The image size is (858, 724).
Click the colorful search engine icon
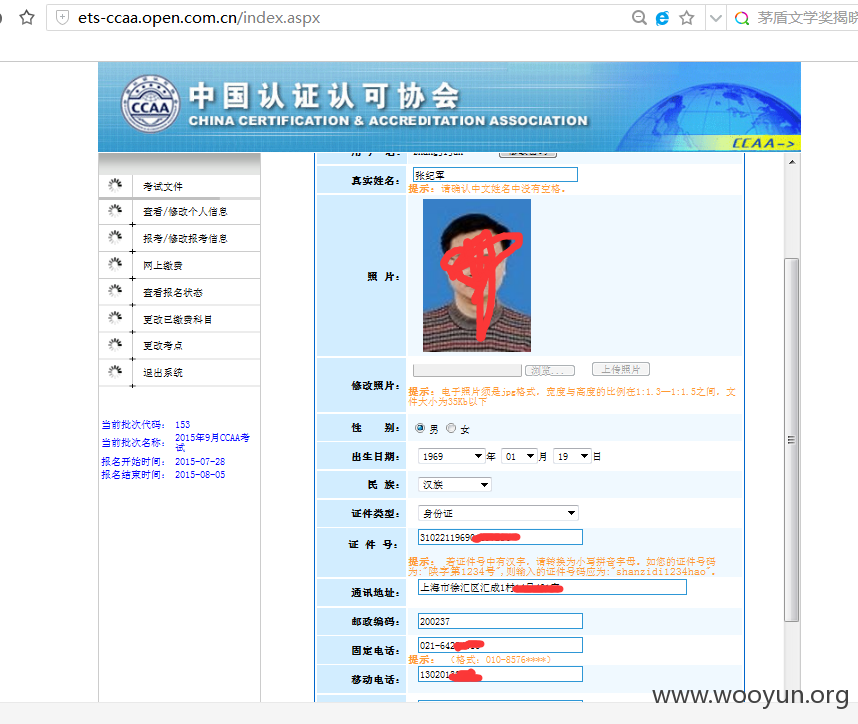[742, 18]
